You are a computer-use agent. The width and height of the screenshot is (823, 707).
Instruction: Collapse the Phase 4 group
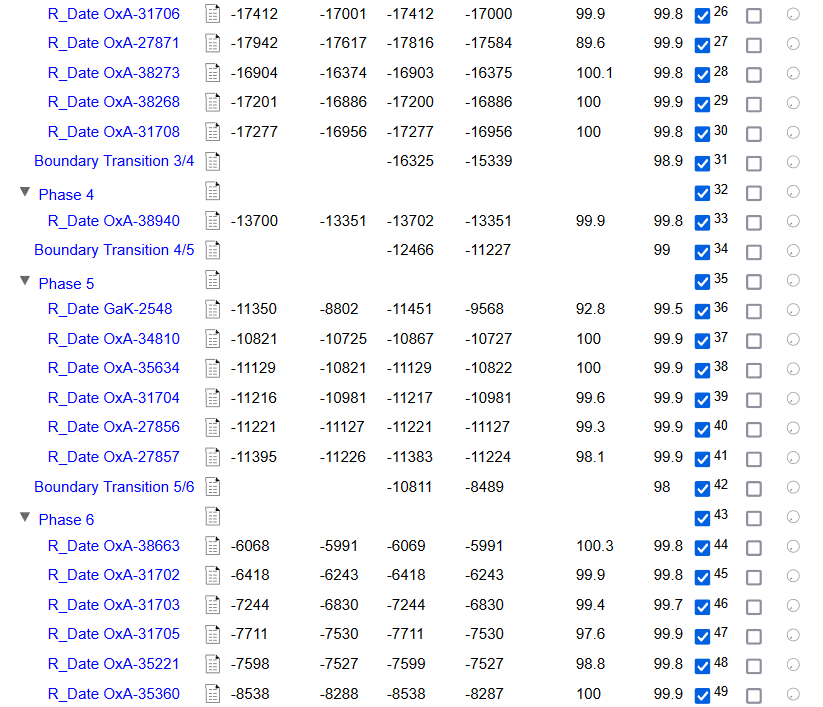(25, 192)
